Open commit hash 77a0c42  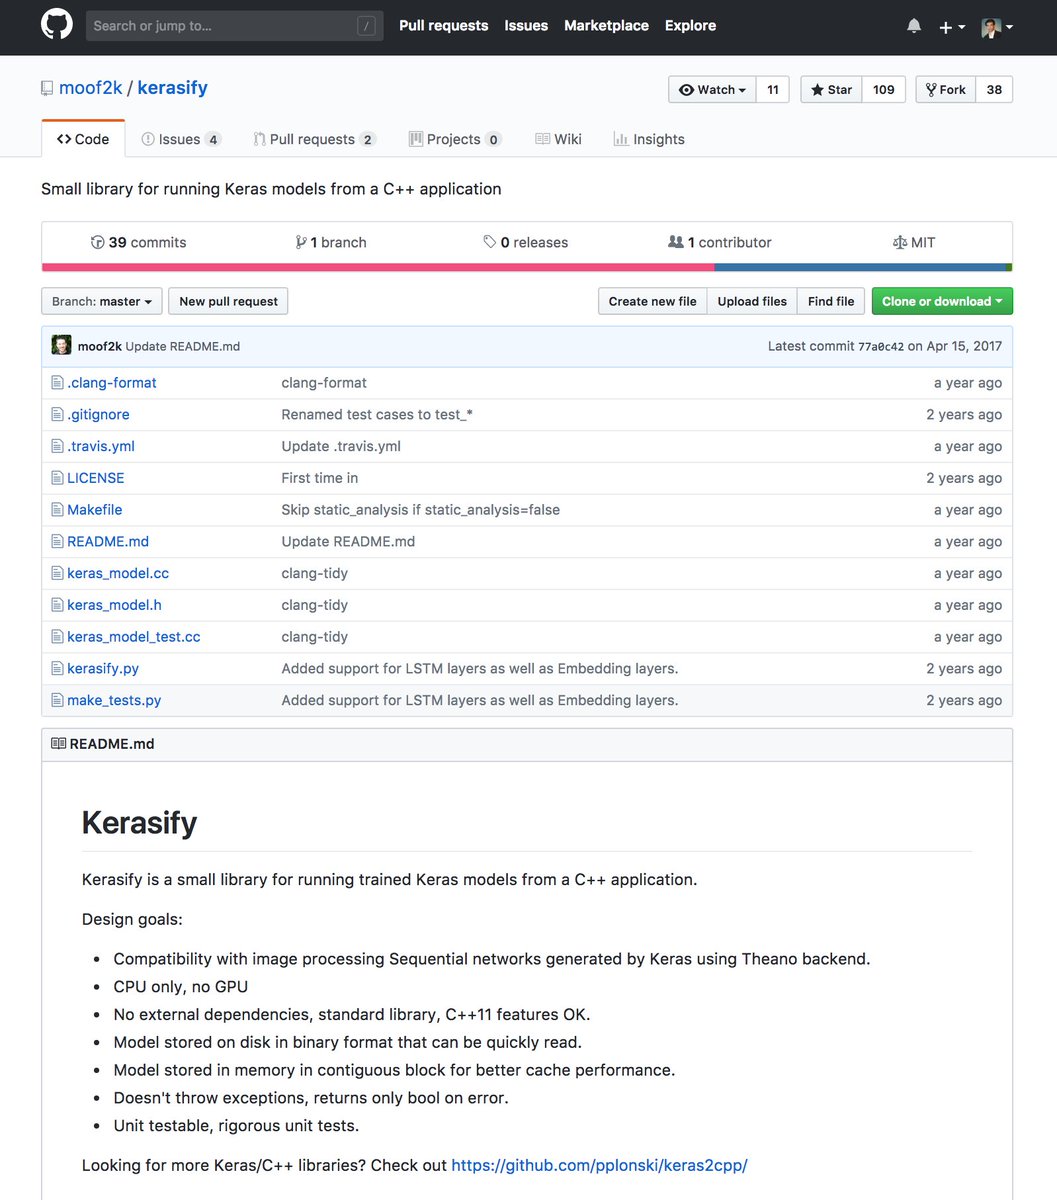(881, 346)
